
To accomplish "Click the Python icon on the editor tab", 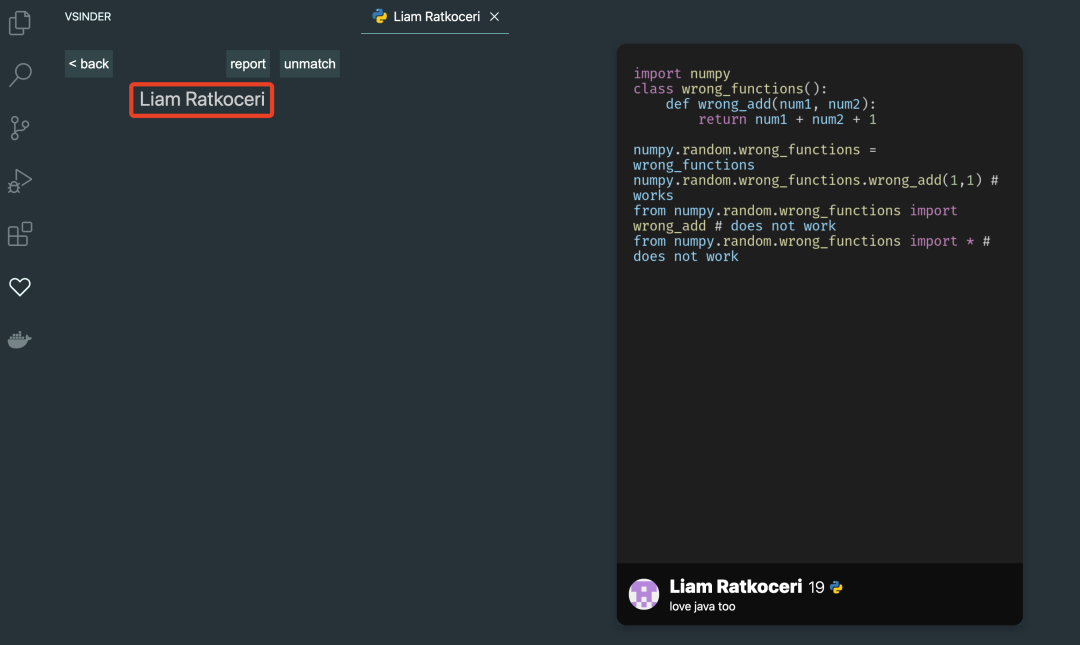I will pos(379,16).
